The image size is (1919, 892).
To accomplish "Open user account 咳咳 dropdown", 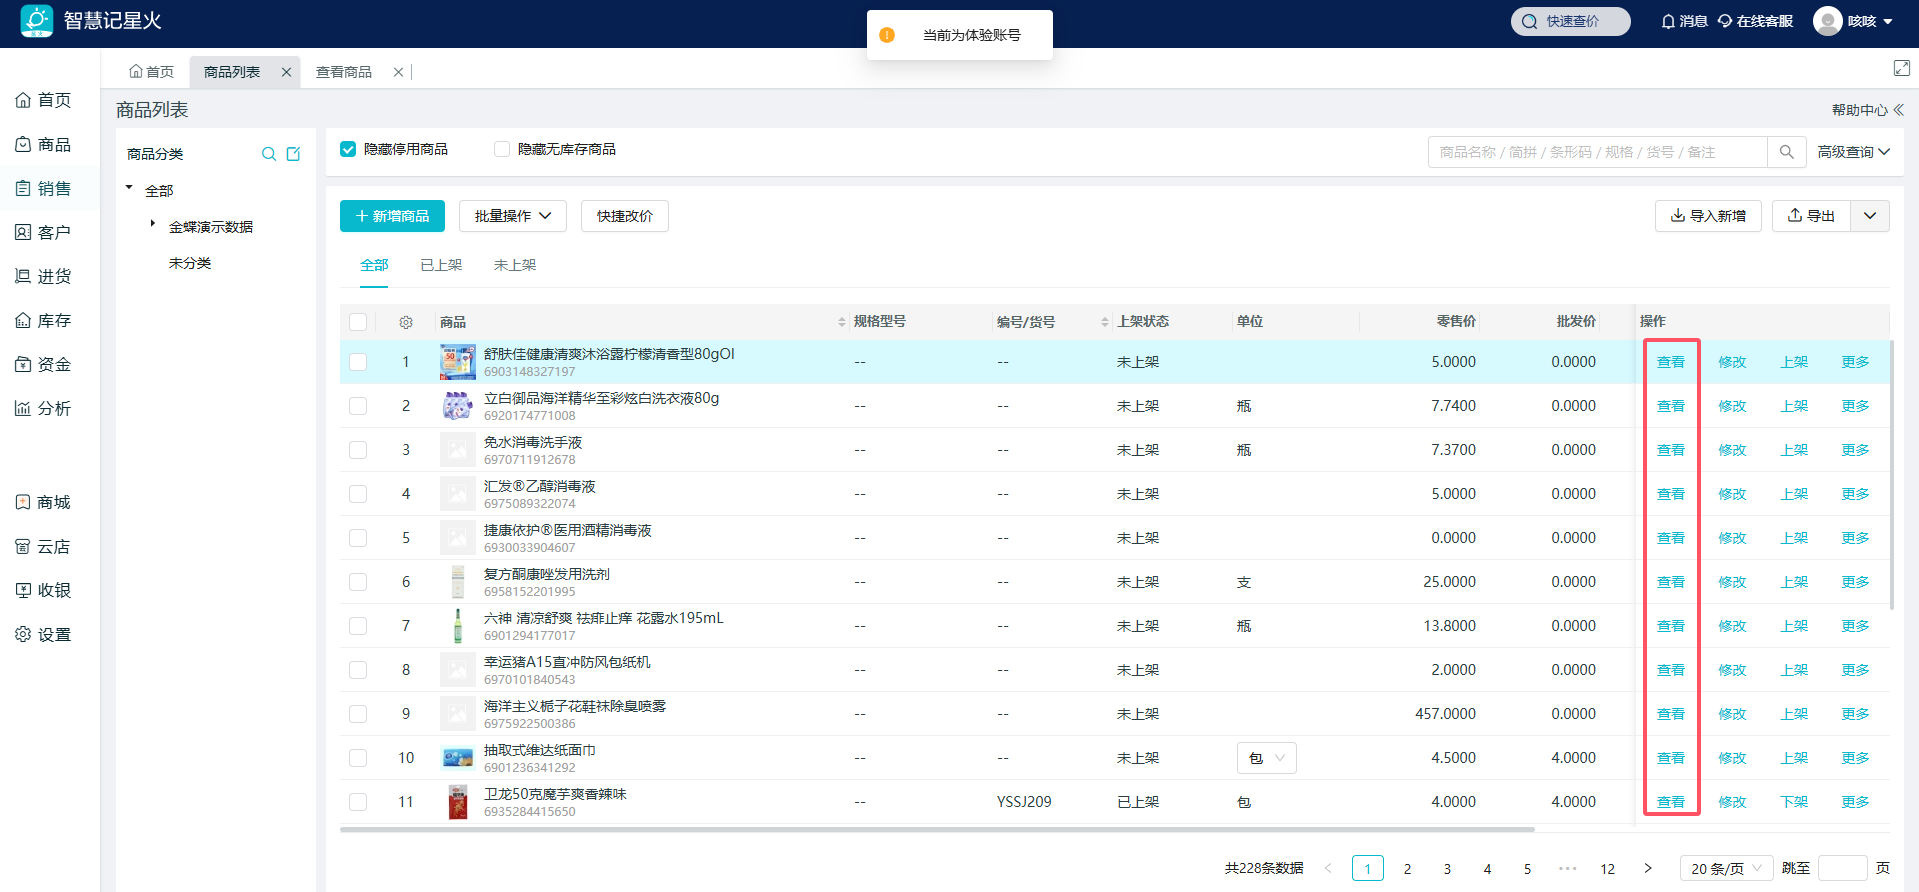I will (x=1870, y=21).
